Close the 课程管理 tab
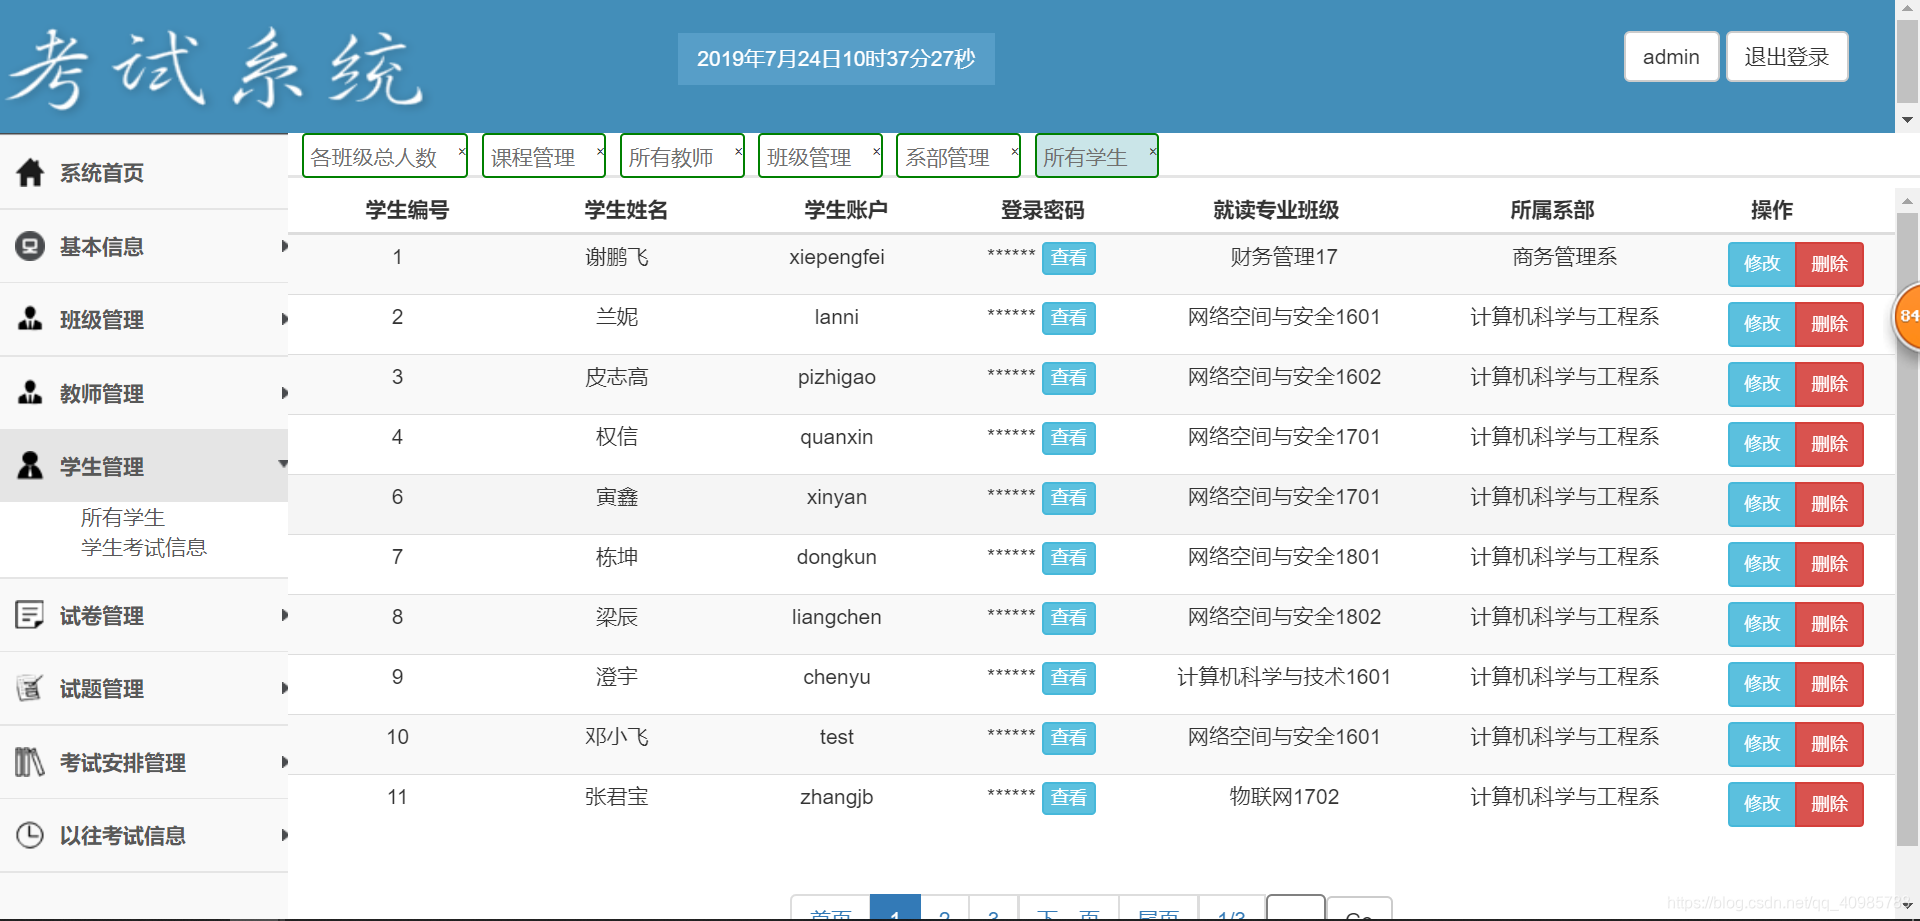 tap(600, 151)
